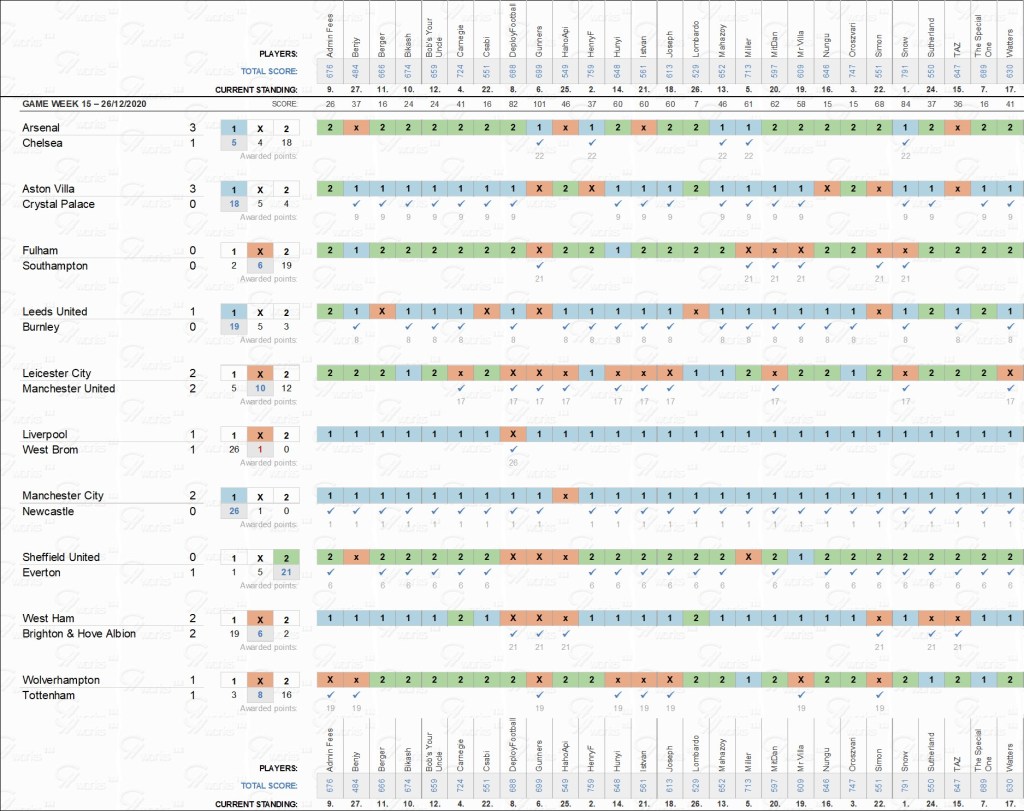Select the highlighted 2 outcome for Sheffield United–Everton
This screenshot has height=811, width=1024.
(x=286, y=558)
